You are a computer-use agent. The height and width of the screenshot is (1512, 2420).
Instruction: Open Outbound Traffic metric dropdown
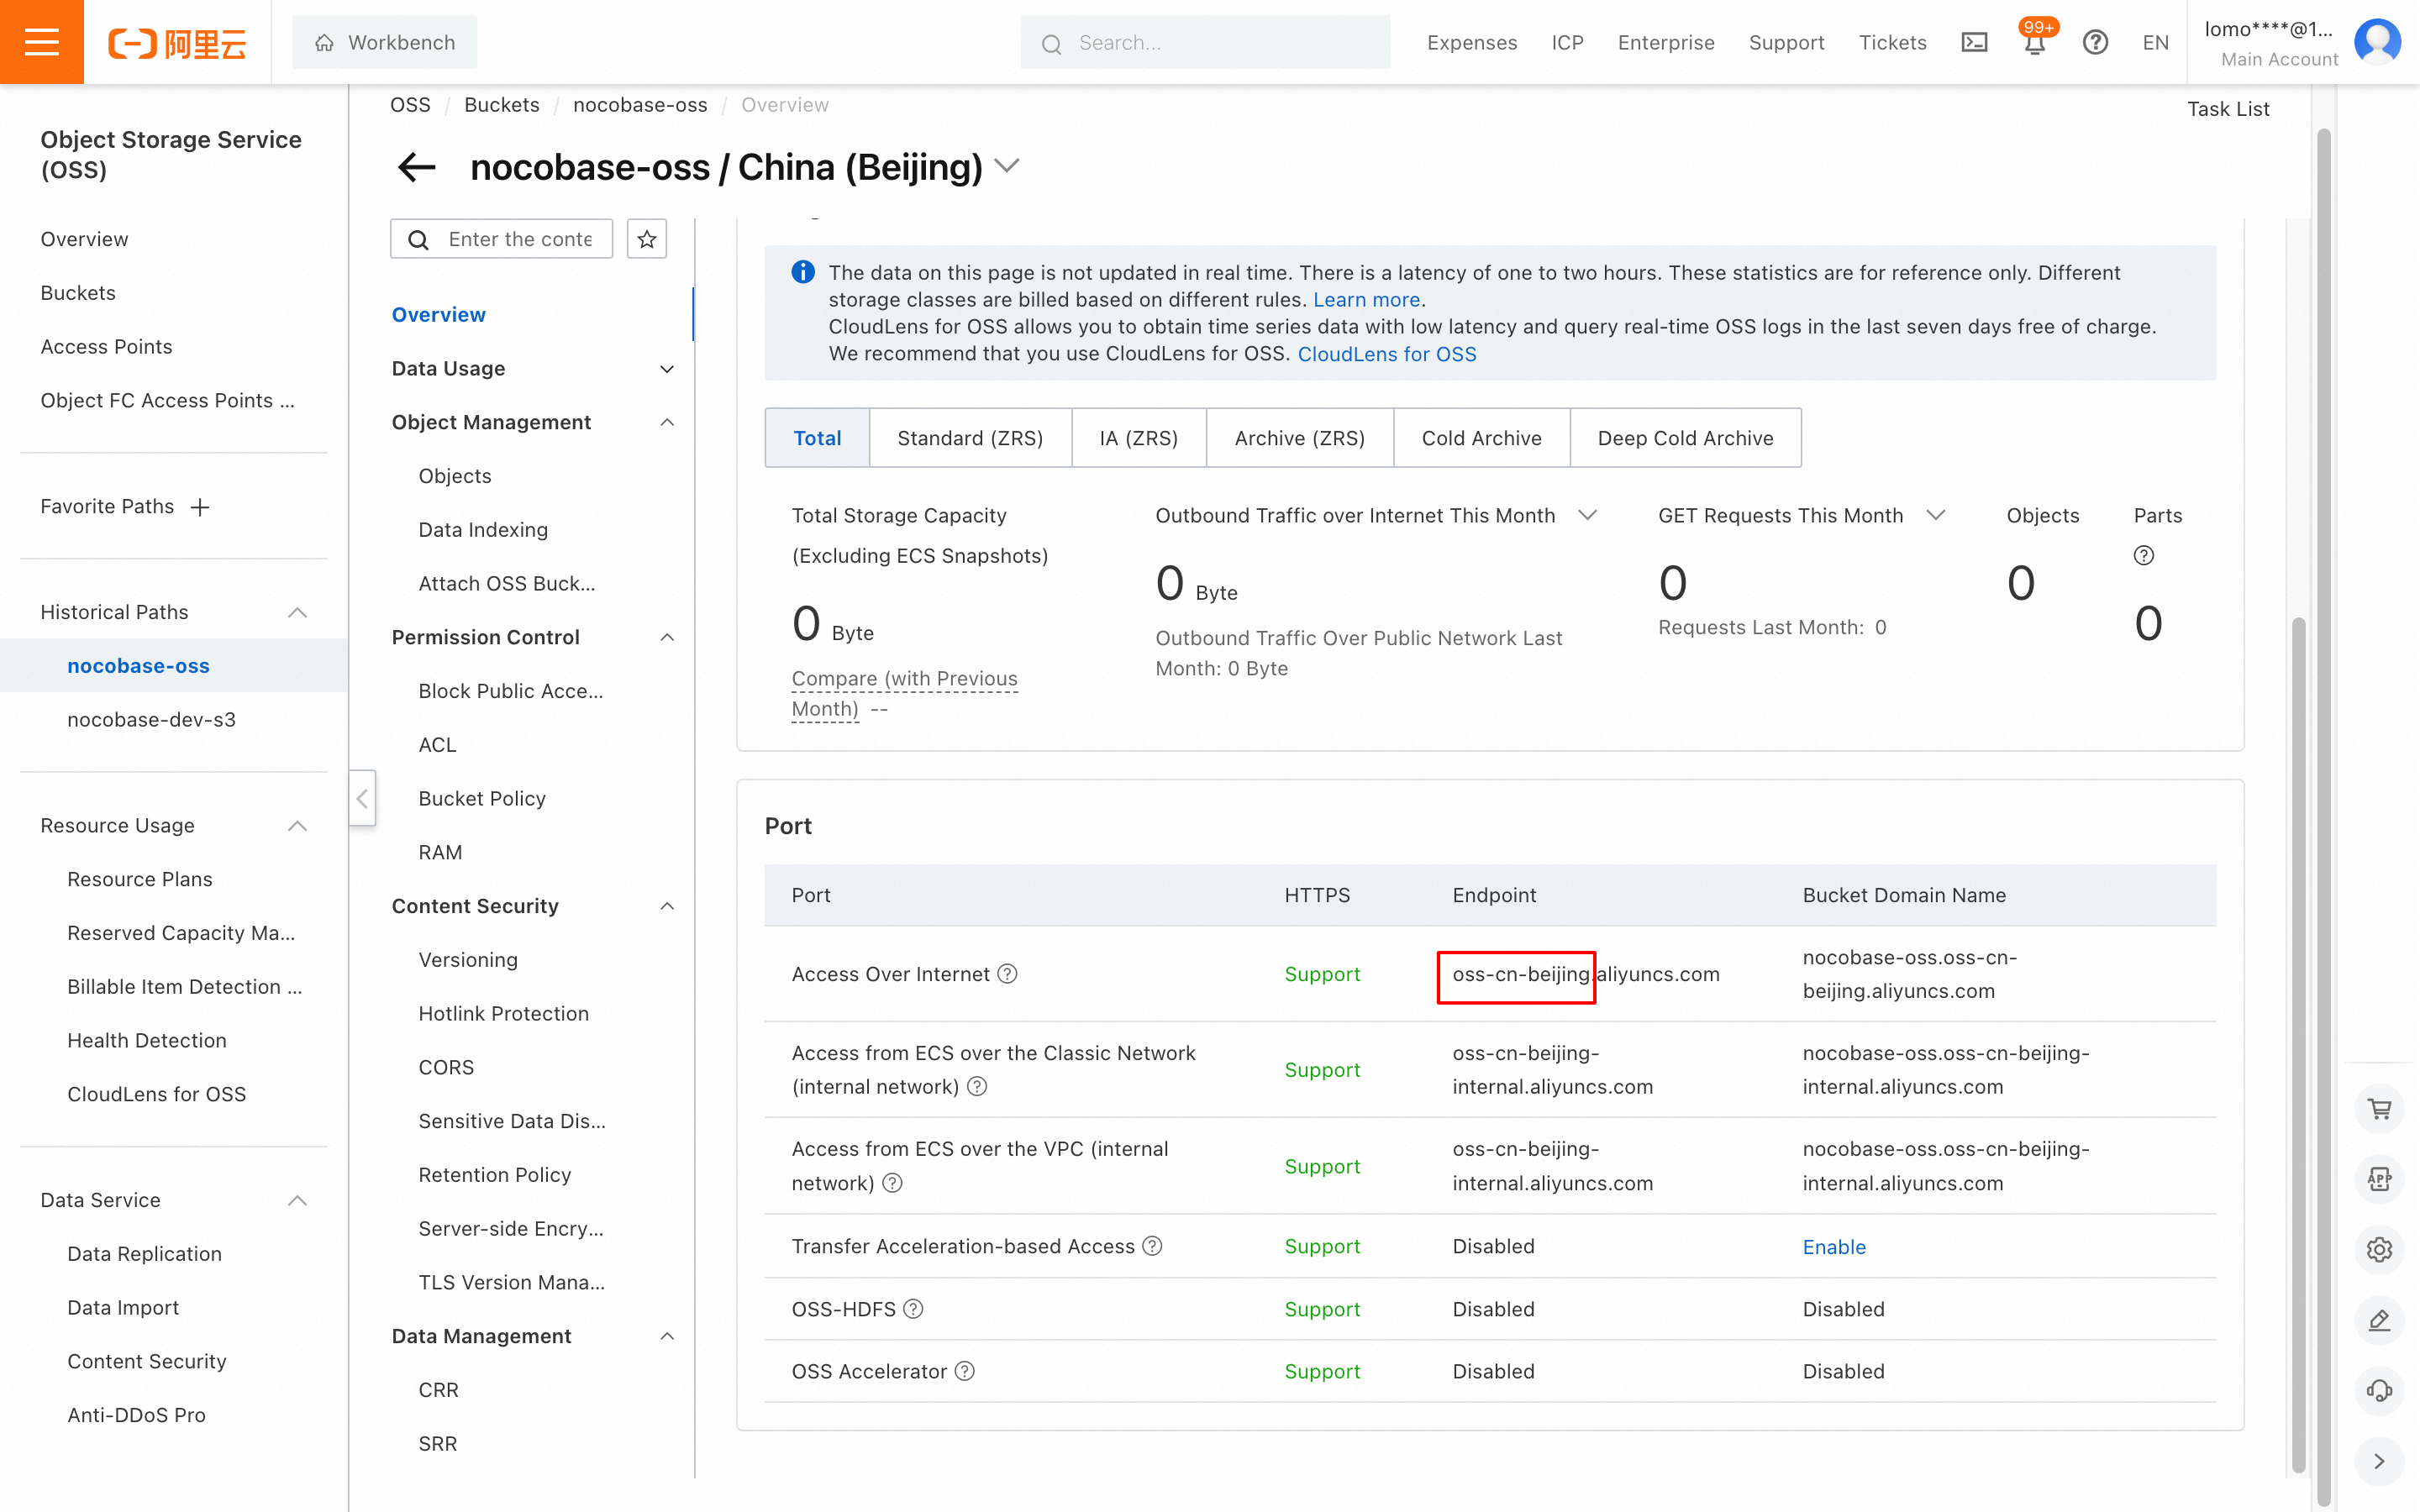click(1587, 515)
